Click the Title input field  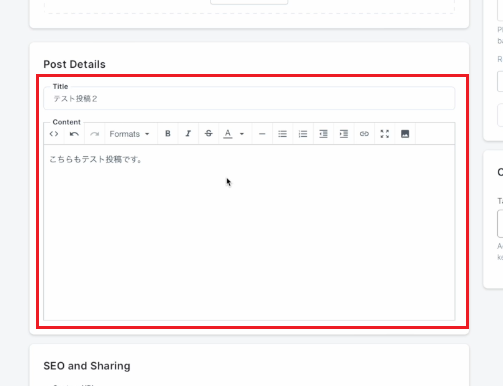click(x=249, y=98)
